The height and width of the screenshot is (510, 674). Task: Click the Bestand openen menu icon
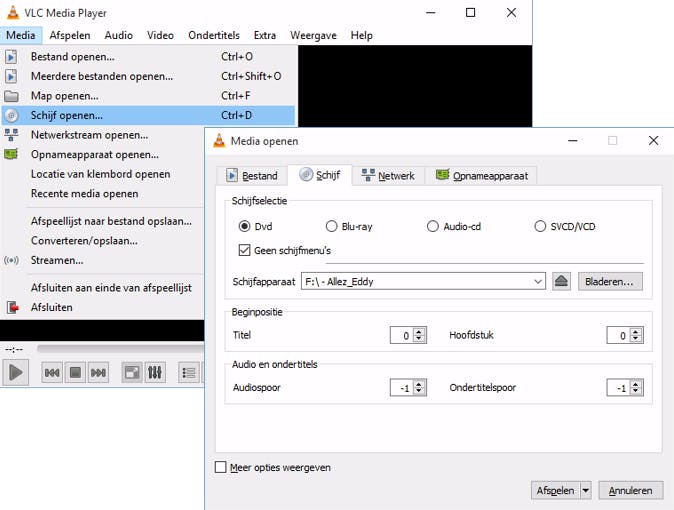(12, 57)
